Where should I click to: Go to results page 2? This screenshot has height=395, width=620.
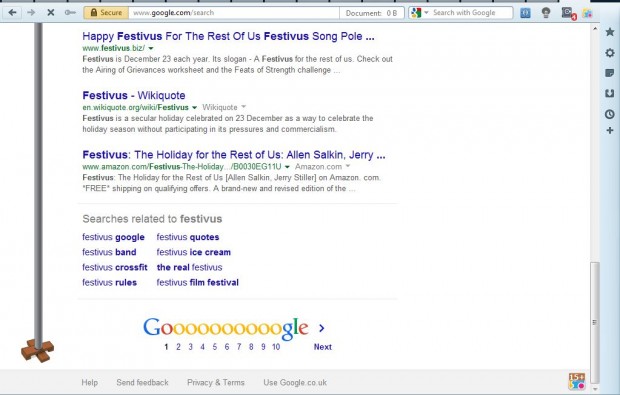pyautogui.click(x=178, y=347)
